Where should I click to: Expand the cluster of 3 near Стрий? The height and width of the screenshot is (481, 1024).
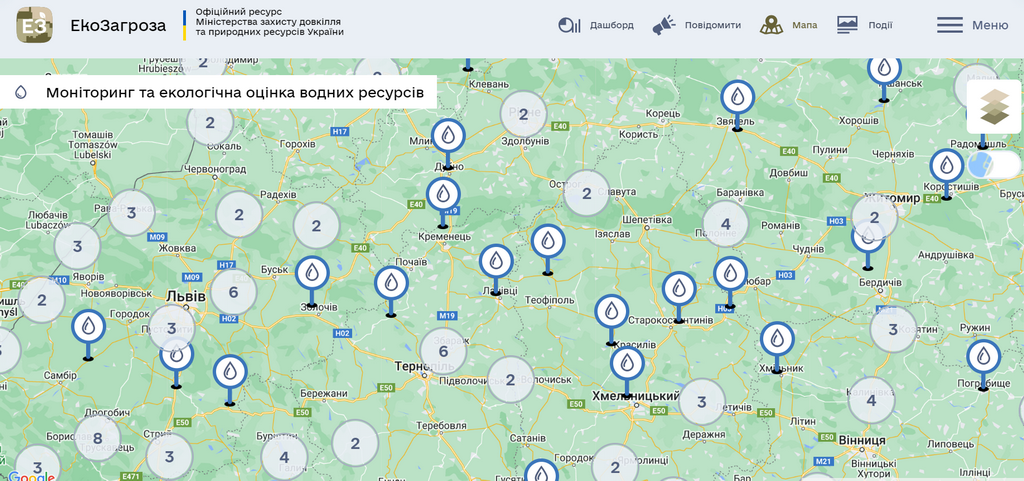point(169,456)
